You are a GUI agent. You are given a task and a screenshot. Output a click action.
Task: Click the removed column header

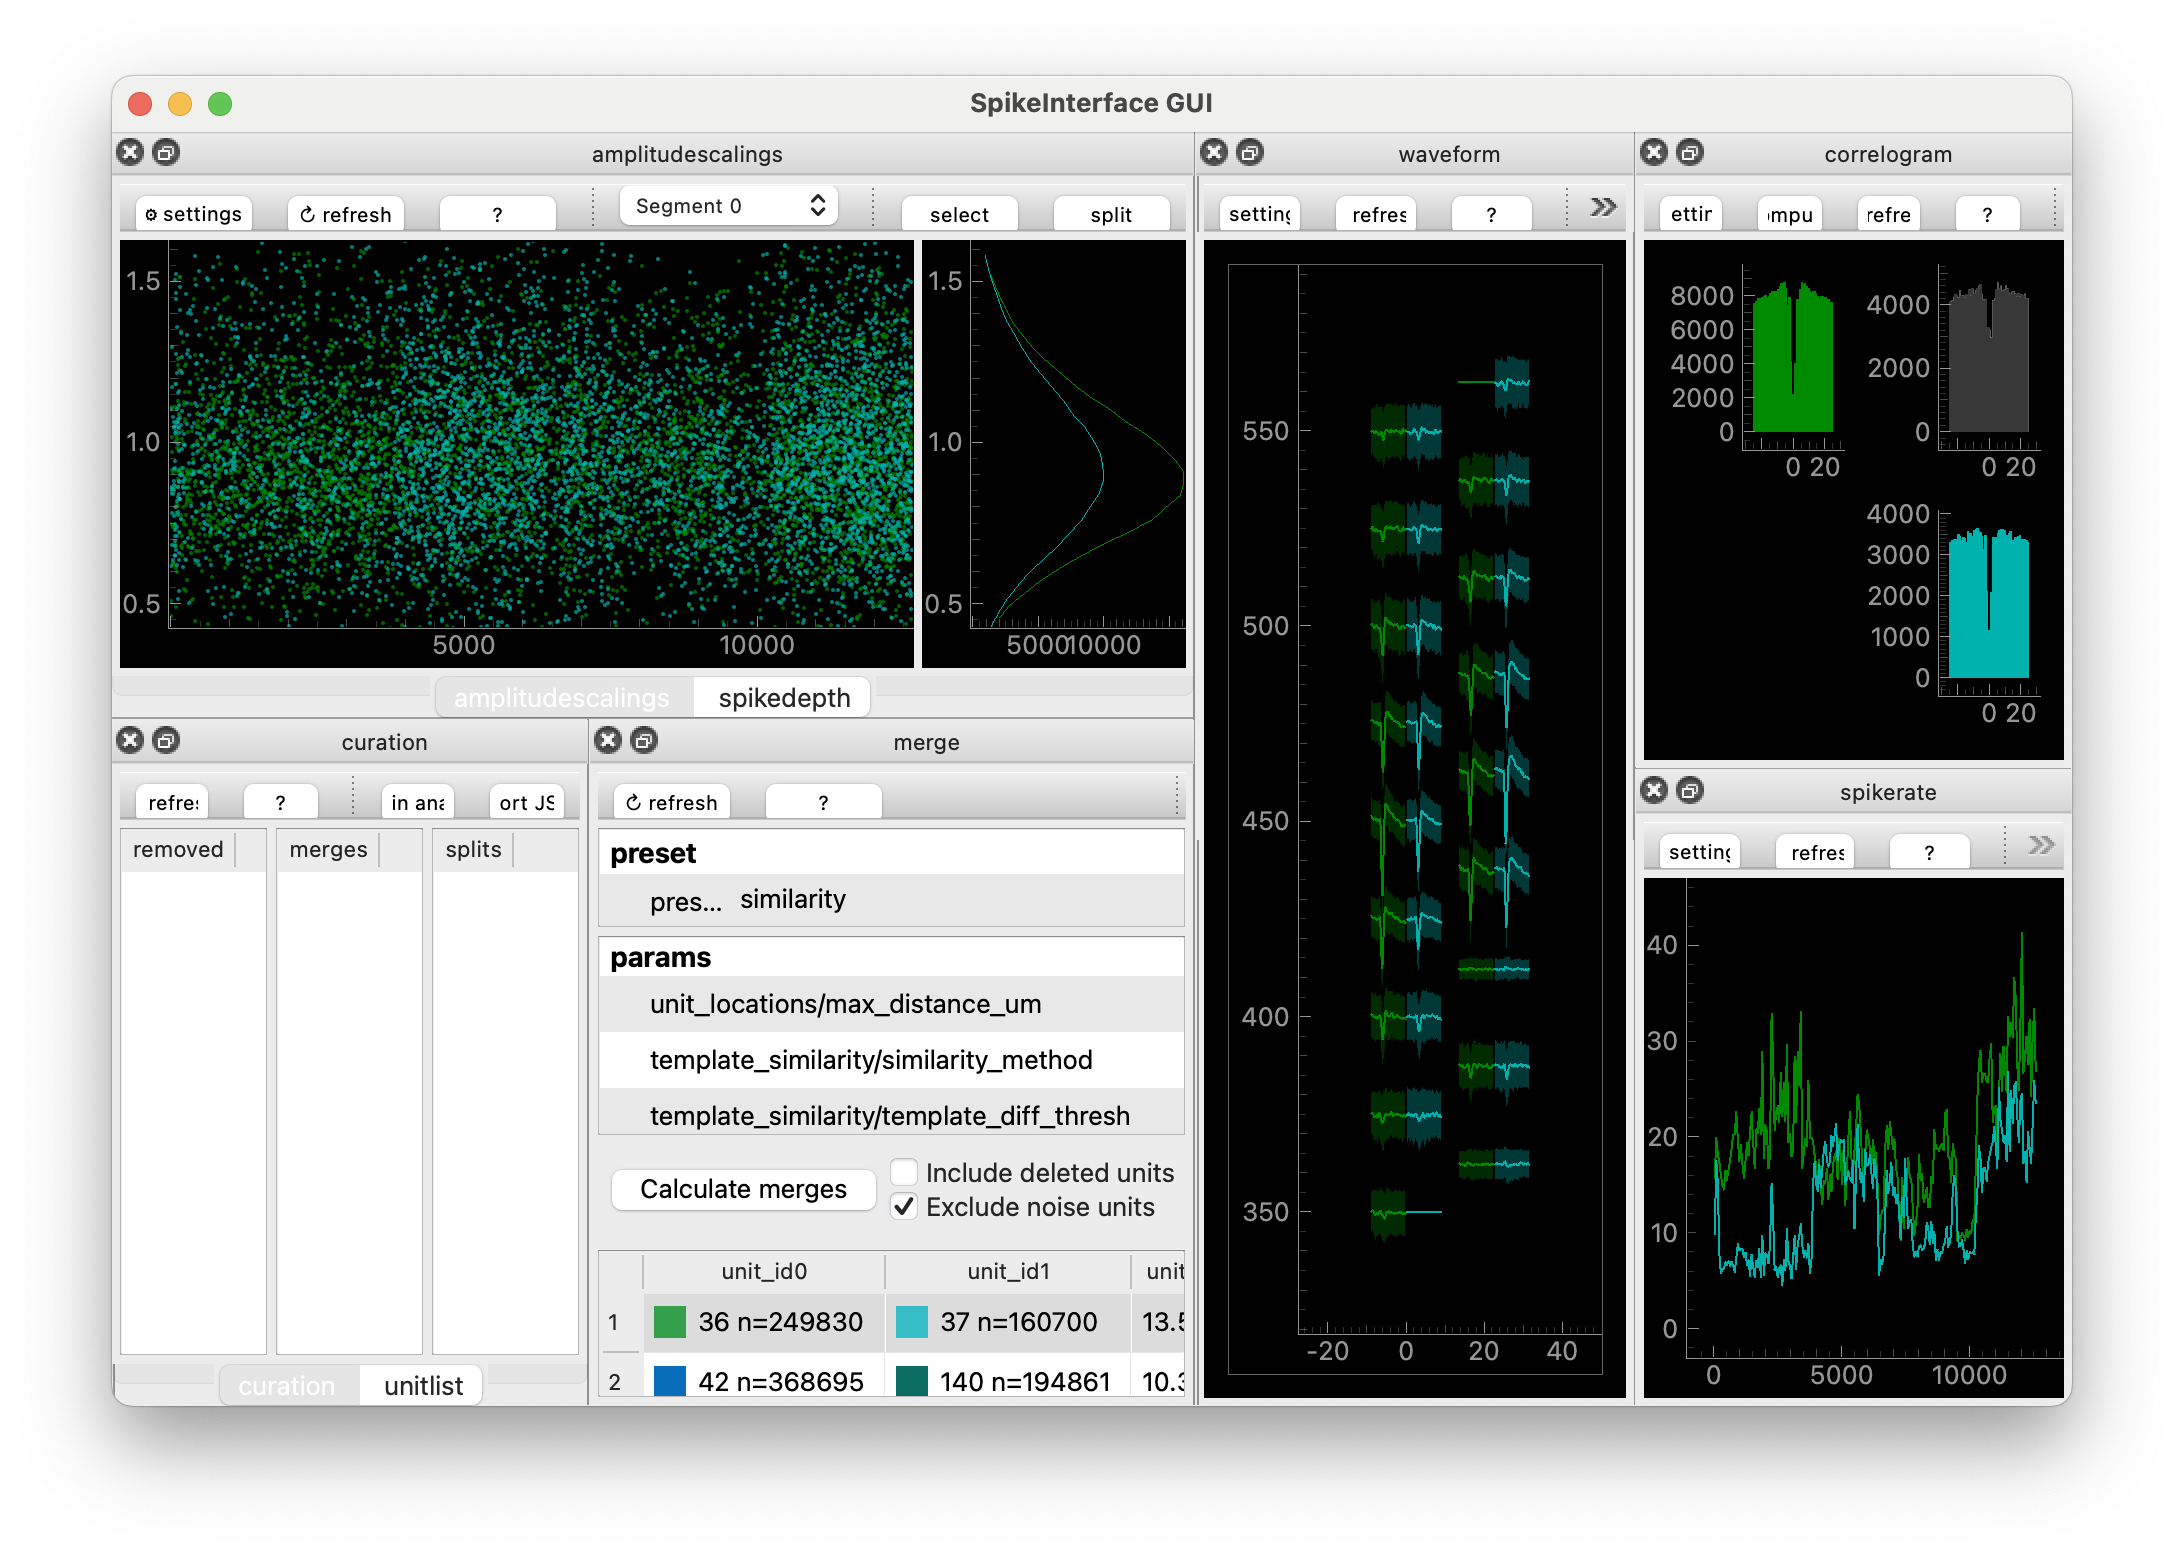coord(178,849)
